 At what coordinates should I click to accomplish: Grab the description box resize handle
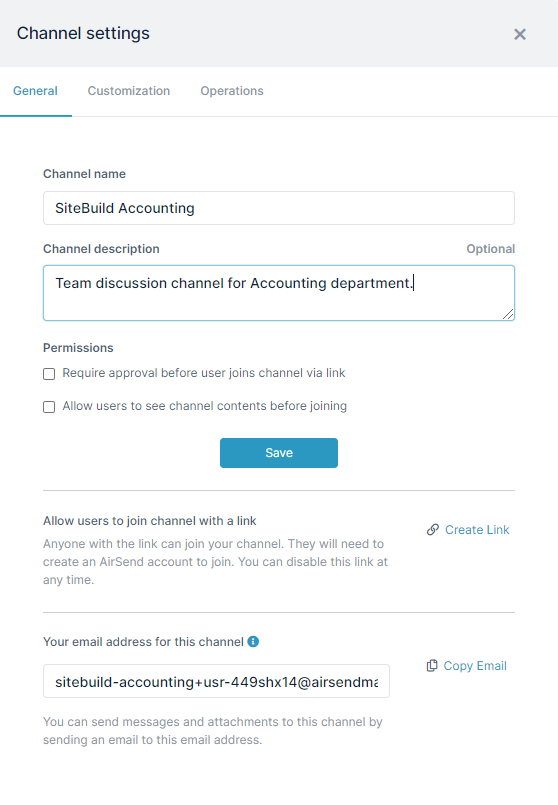508,314
